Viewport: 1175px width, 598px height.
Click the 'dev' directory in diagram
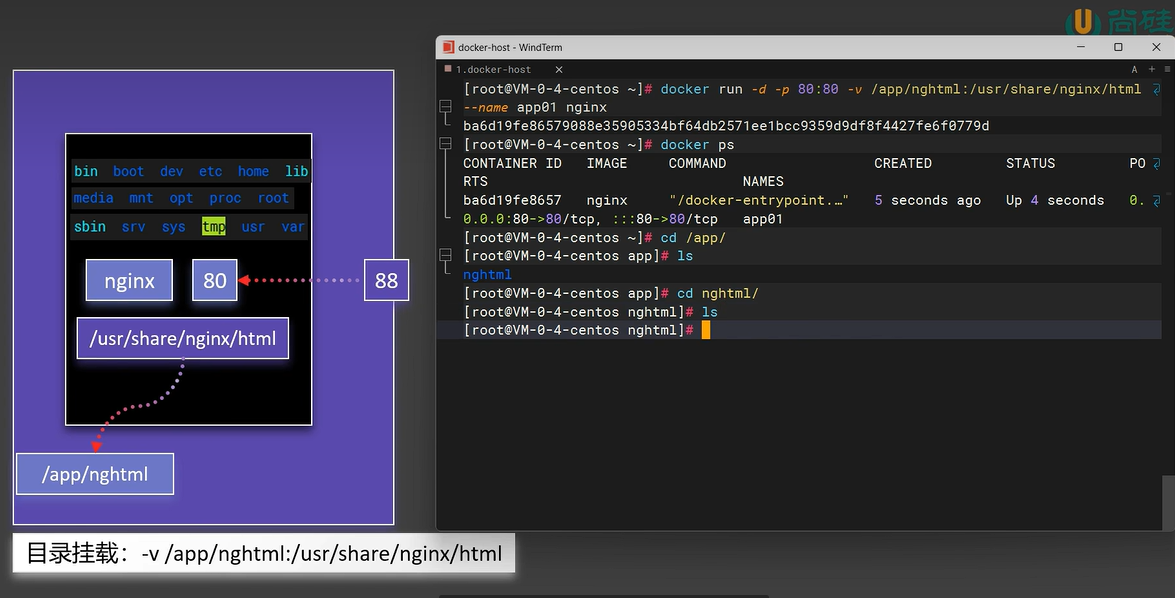click(x=172, y=171)
